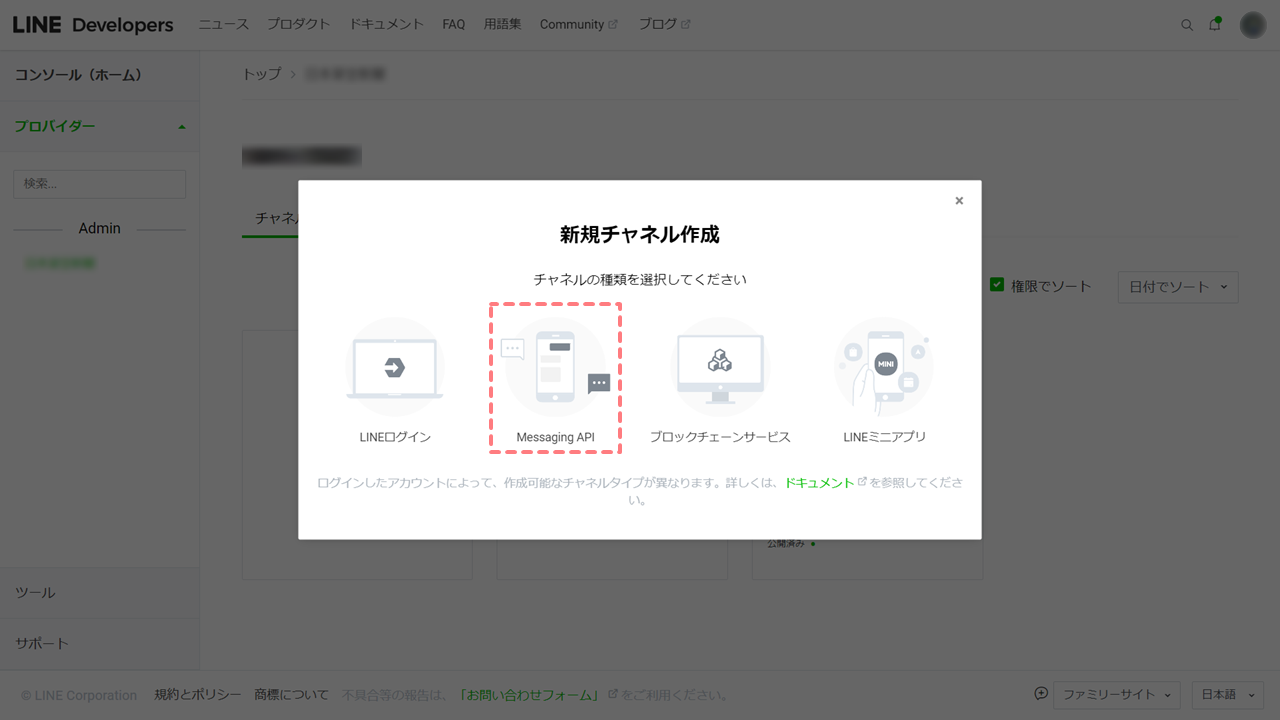Viewport: 1280px width, 720px height.
Task: Click the LINEログイン label text
Action: click(395, 437)
